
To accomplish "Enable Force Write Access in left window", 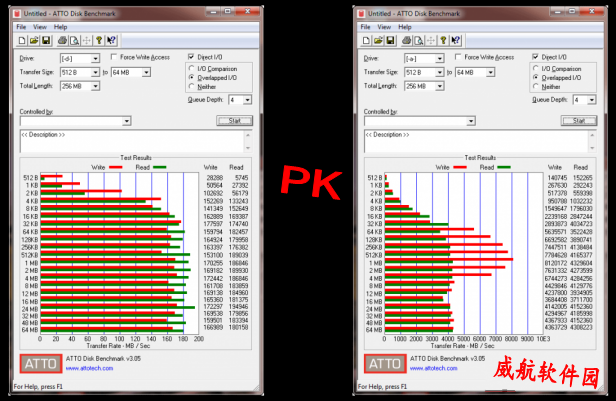I will click(114, 57).
